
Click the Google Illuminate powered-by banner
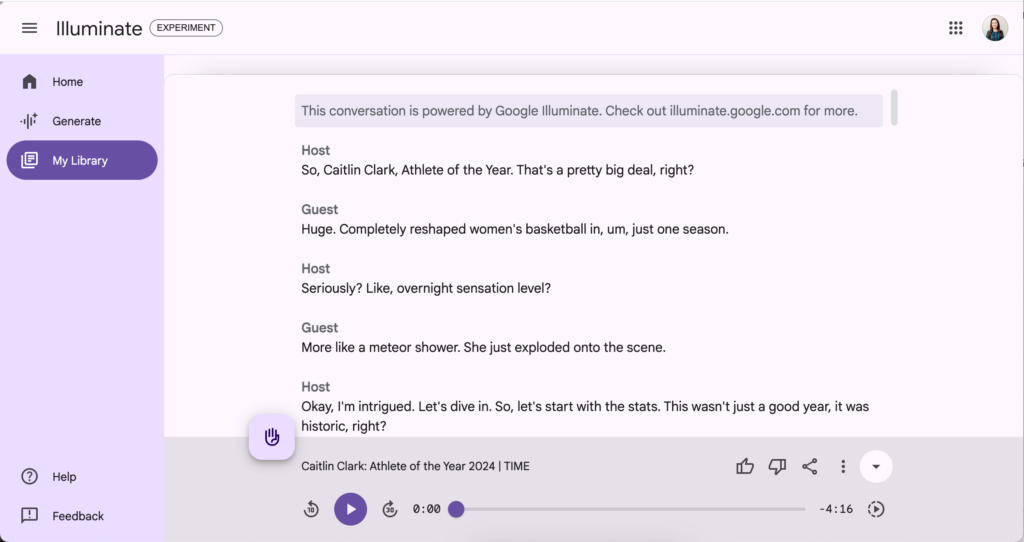[x=588, y=111]
